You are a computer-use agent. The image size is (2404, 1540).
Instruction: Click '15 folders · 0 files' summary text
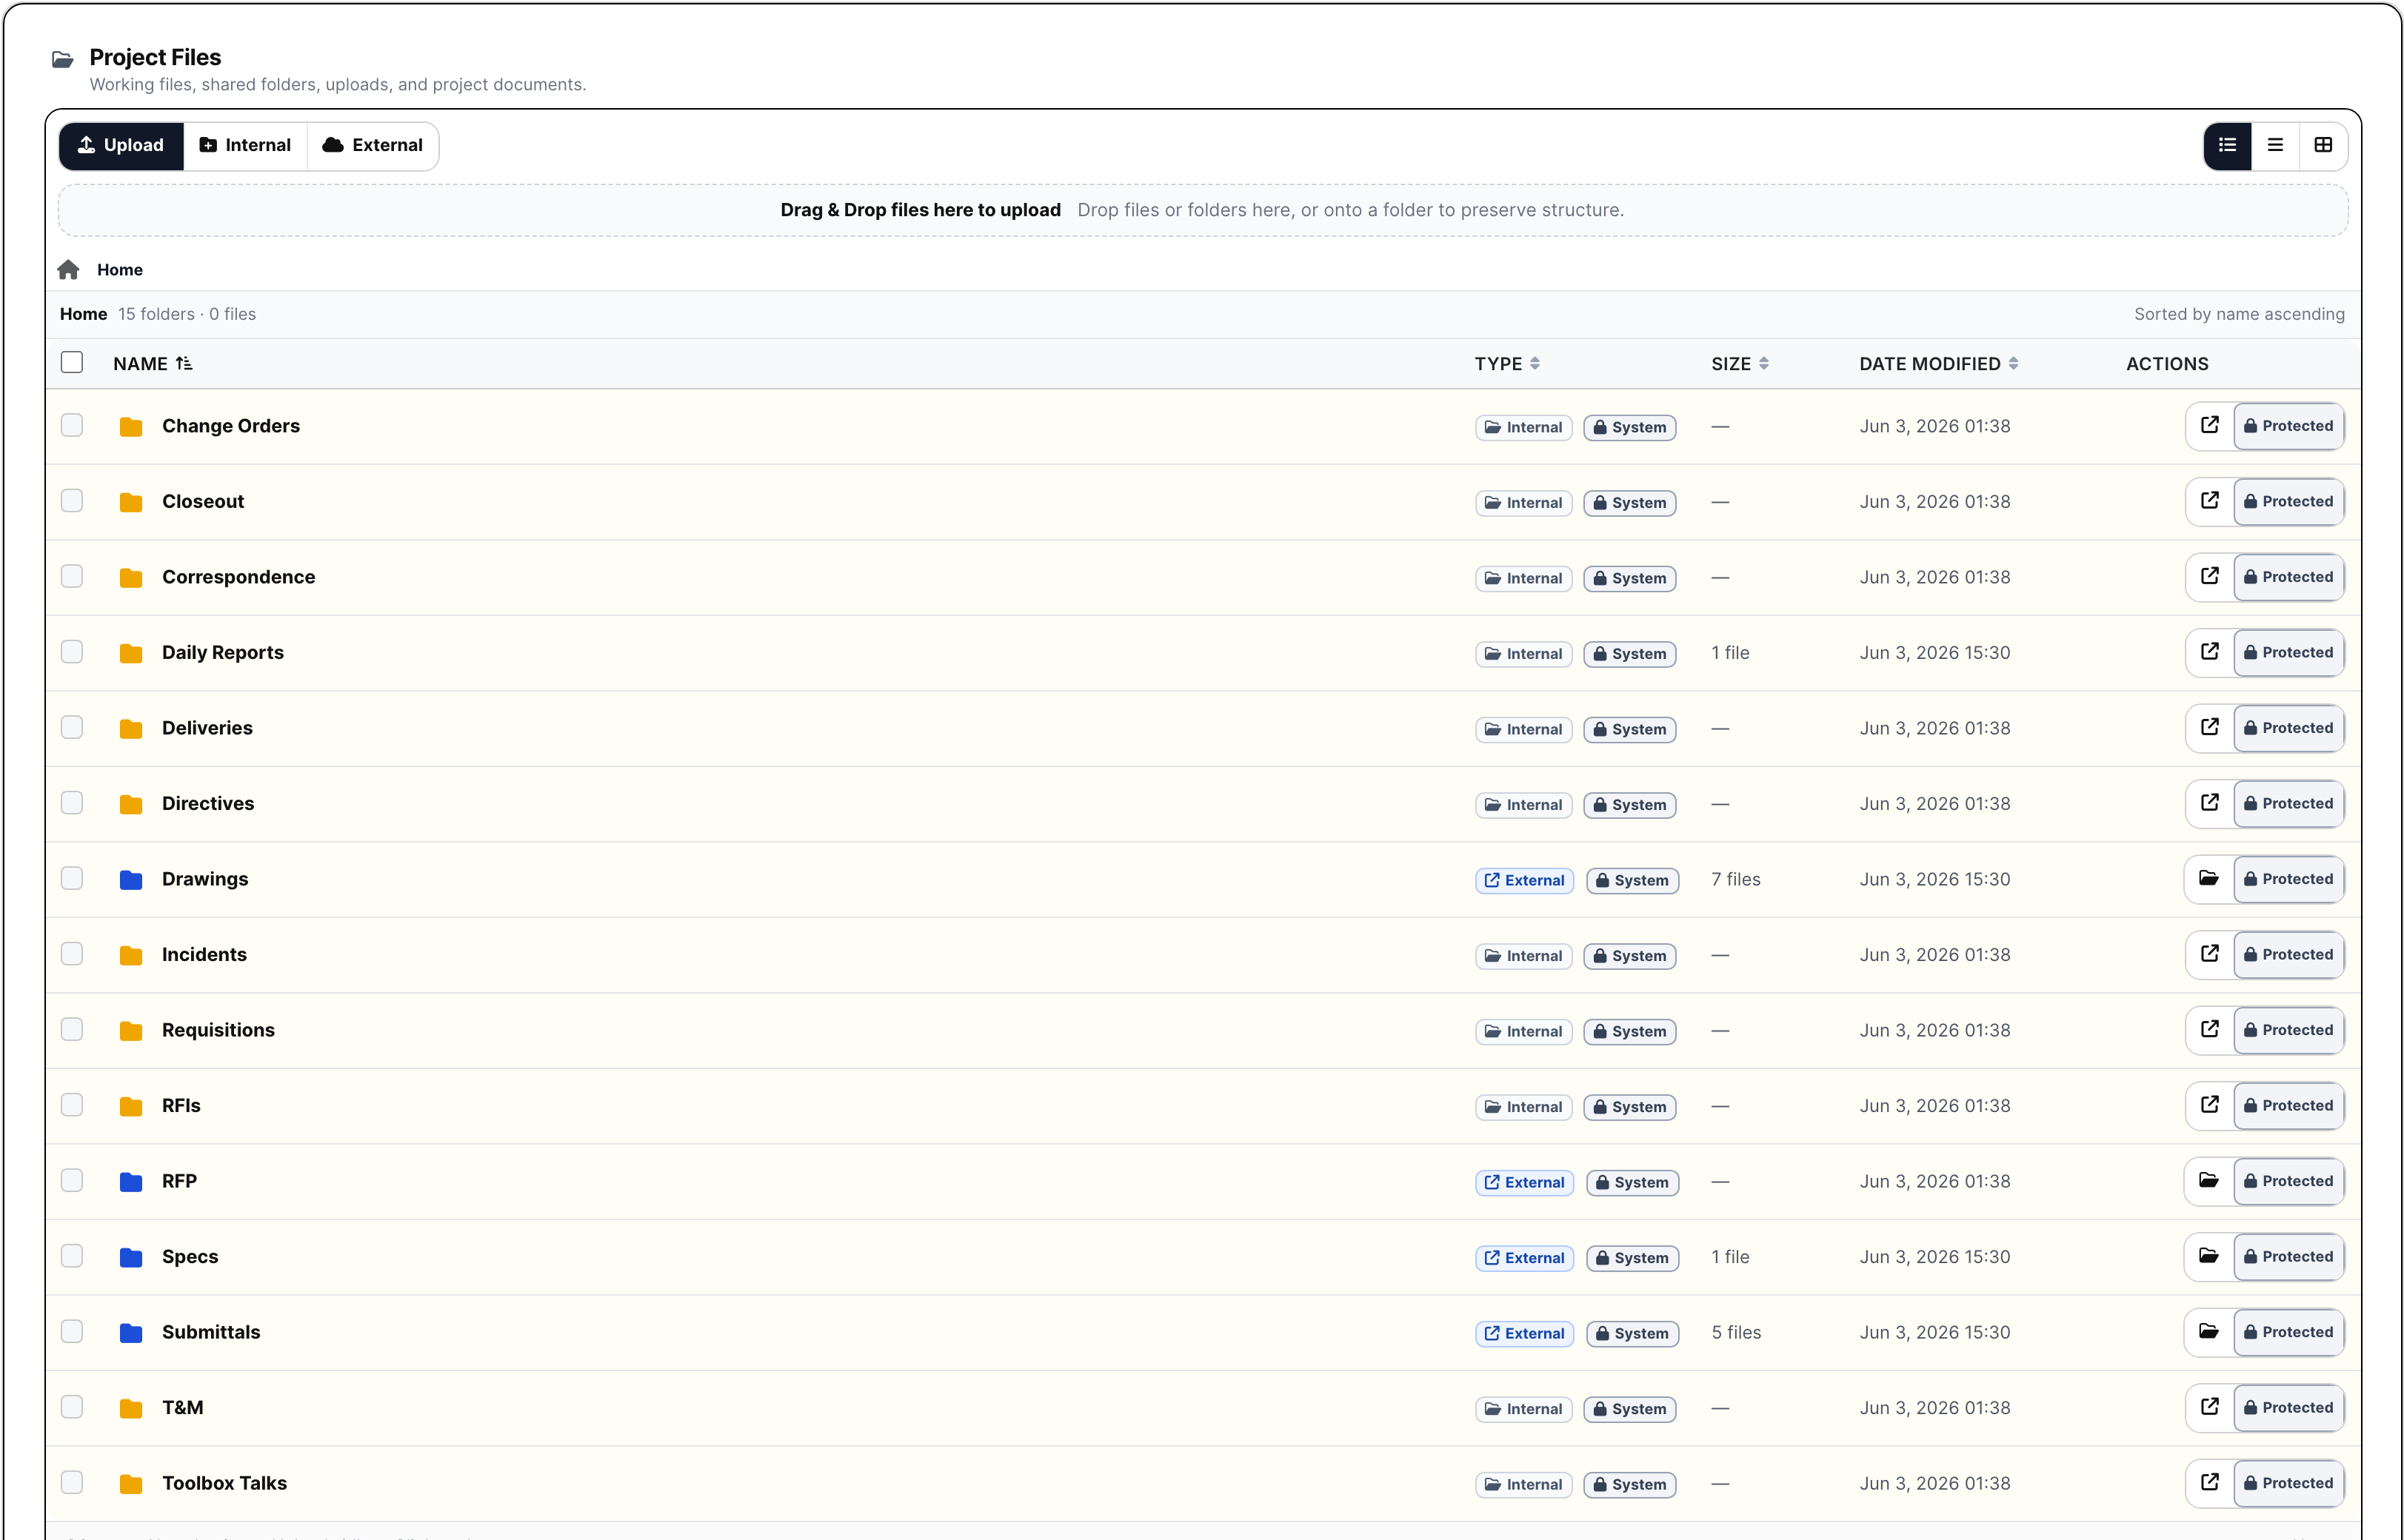click(187, 314)
